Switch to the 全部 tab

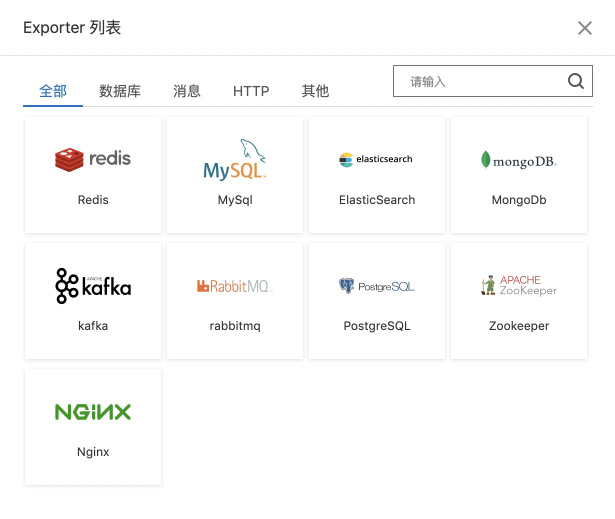(53, 91)
